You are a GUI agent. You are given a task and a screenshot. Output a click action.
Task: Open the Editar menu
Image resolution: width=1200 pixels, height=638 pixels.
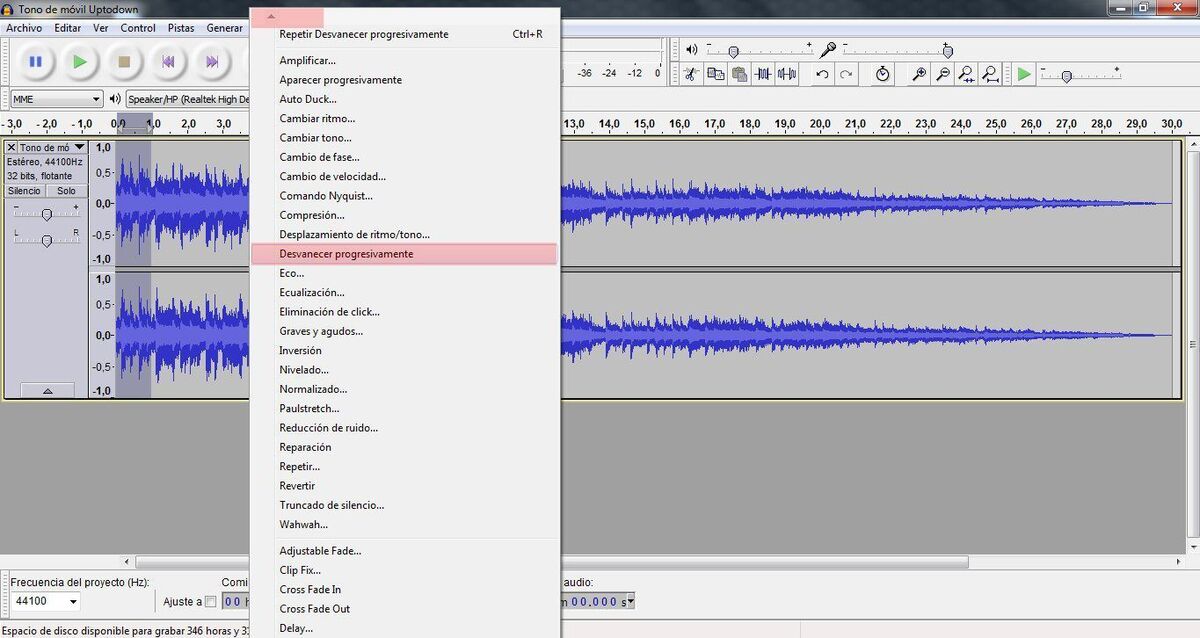click(x=68, y=28)
